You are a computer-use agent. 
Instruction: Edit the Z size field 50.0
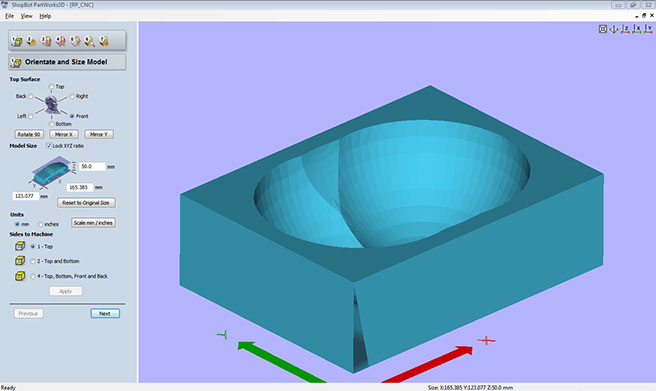pos(92,166)
